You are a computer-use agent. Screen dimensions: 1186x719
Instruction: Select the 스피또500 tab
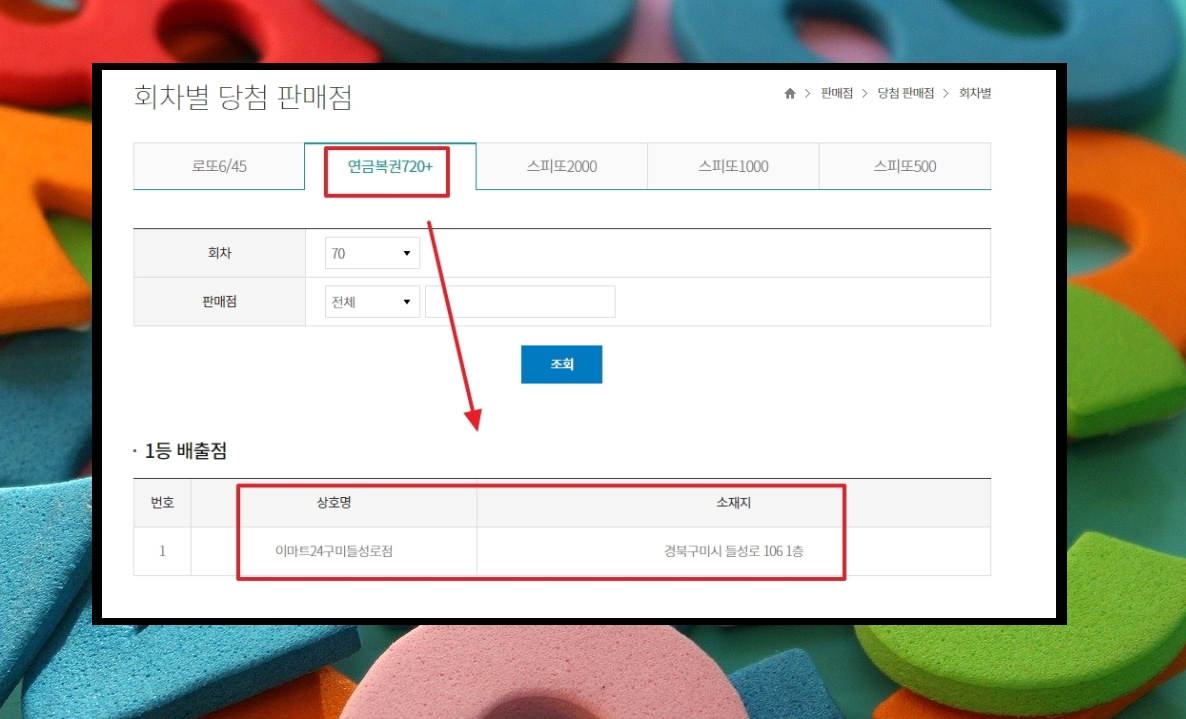[x=905, y=166]
